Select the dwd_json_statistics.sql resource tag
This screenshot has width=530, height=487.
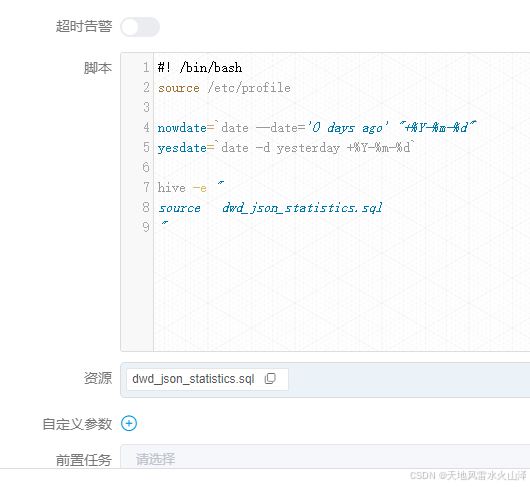pyautogui.click(x=207, y=379)
